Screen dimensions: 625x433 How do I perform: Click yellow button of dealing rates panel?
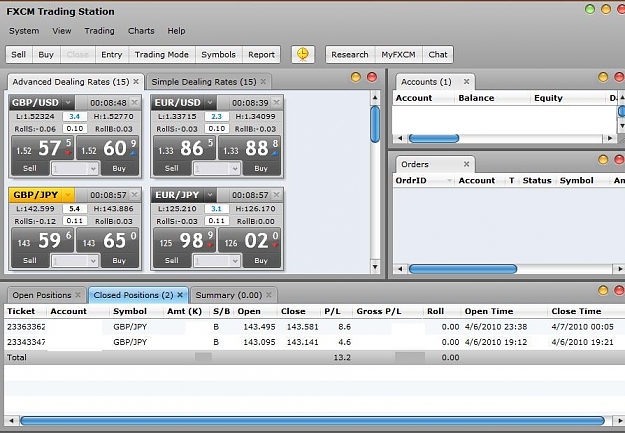coord(356,77)
